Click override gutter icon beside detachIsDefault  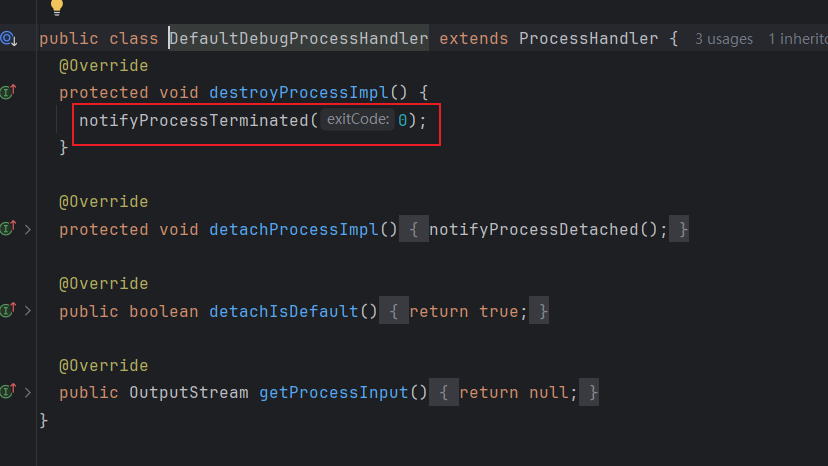click(x=8, y=310)
